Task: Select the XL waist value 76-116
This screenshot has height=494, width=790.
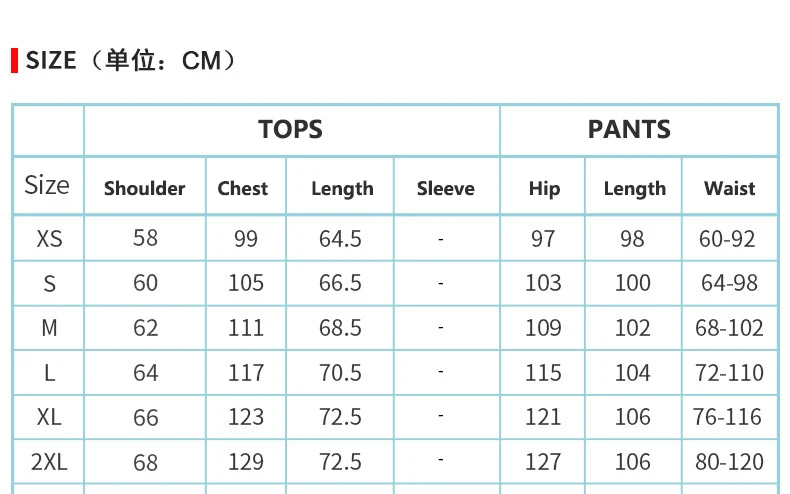Action: click(728, 417)
